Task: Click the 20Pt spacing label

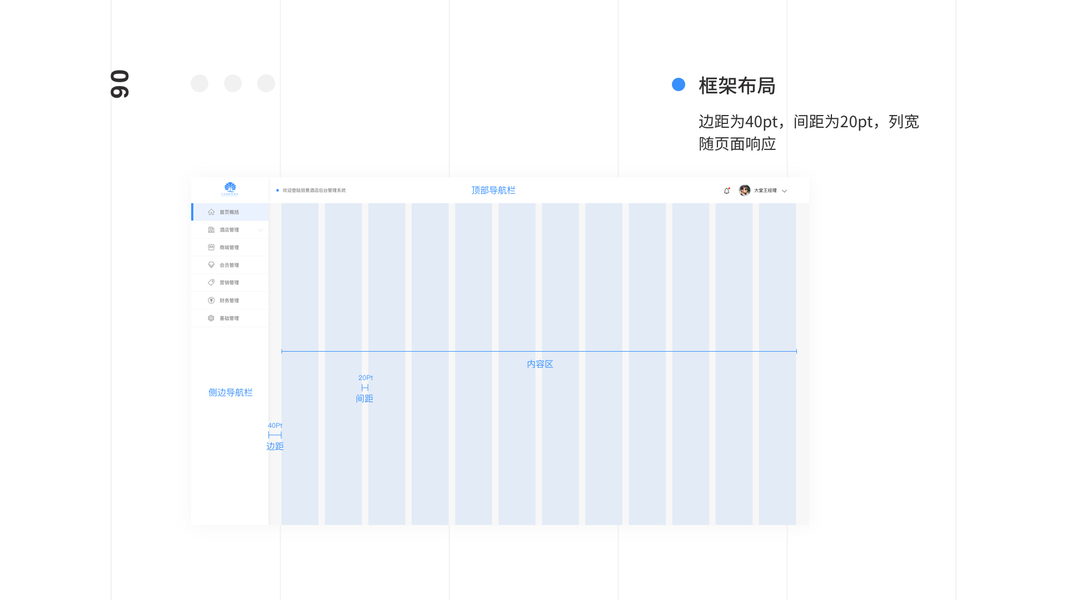Action: [365, 378]
